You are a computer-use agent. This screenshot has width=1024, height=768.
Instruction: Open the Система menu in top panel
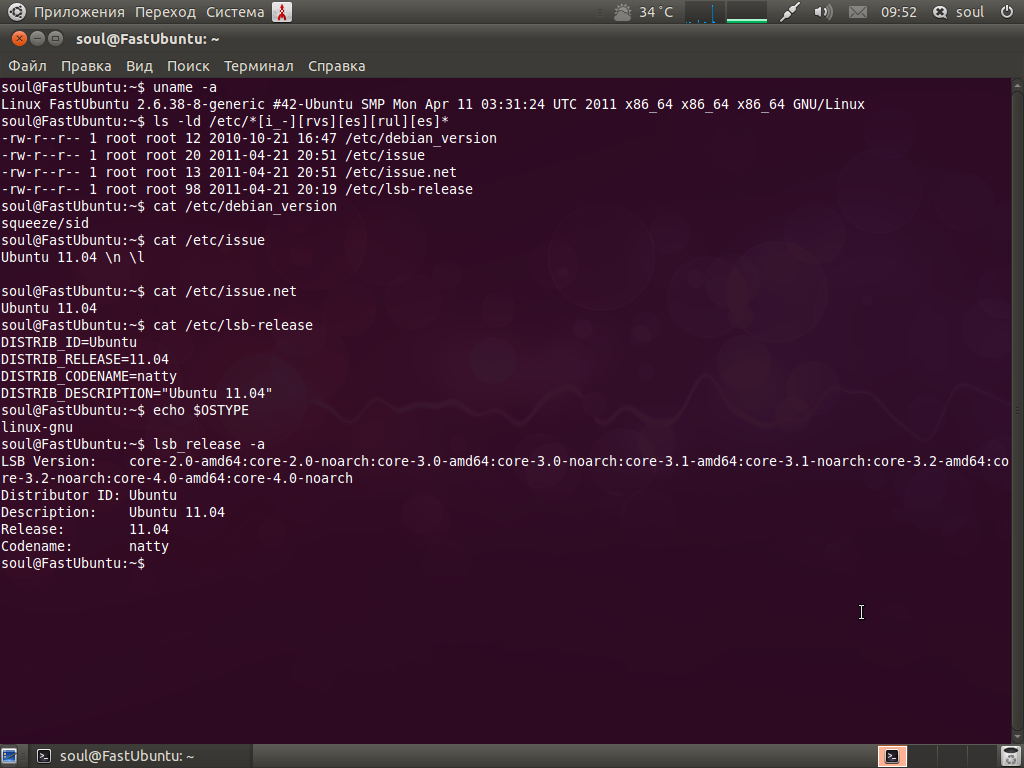point(235,12)
